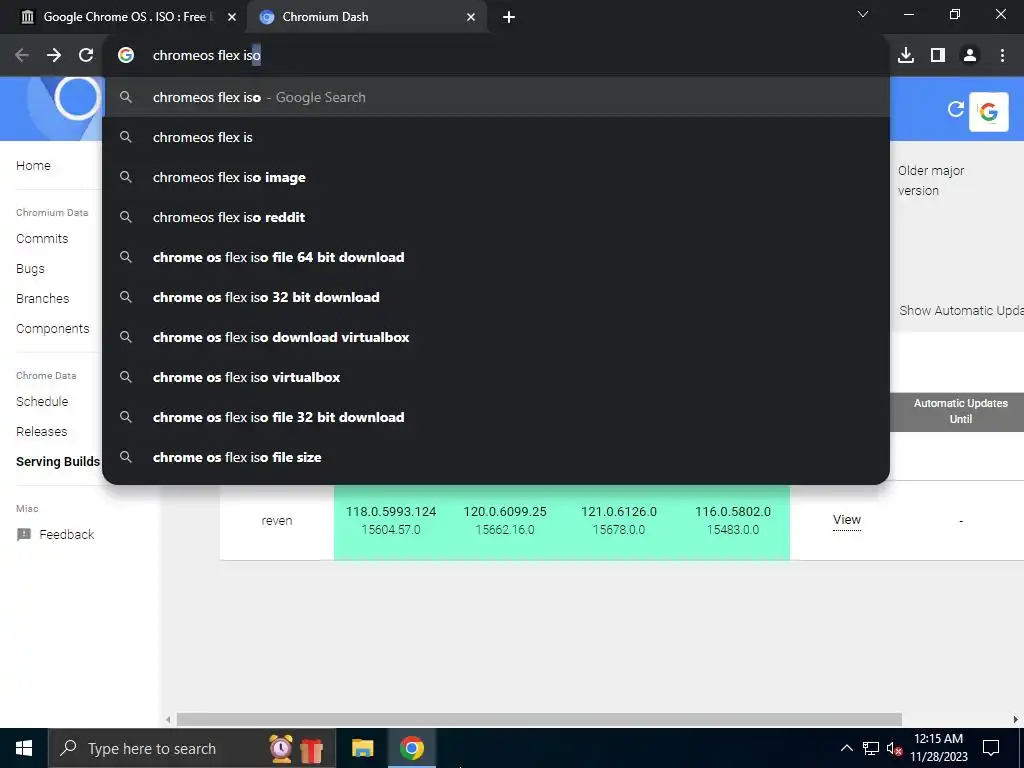Toggle the side panel icon
1024x768 pixels.
click(x=938, y=56)
